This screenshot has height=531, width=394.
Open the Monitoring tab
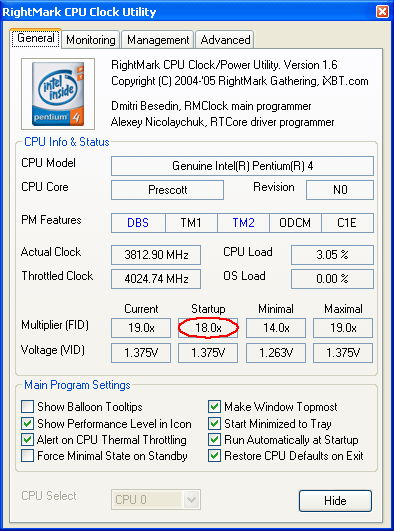pos(91,40)
